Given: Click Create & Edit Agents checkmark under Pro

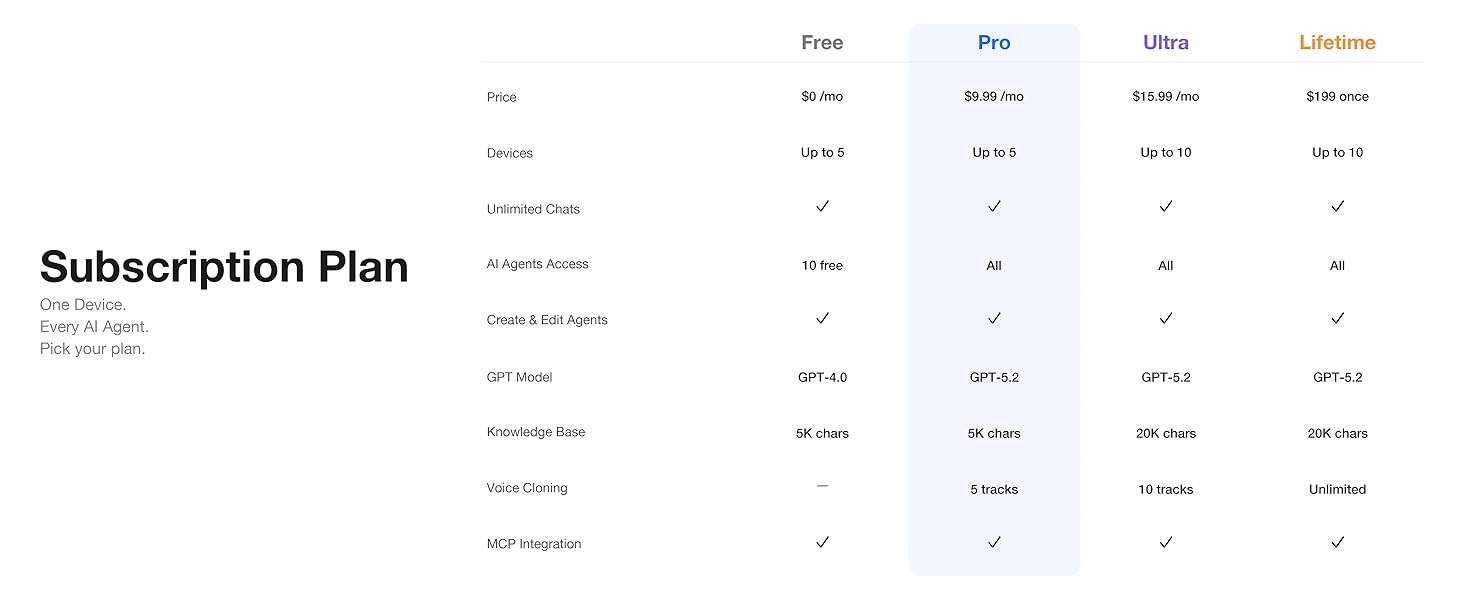Looking at the screenshot, I should 994,319.
